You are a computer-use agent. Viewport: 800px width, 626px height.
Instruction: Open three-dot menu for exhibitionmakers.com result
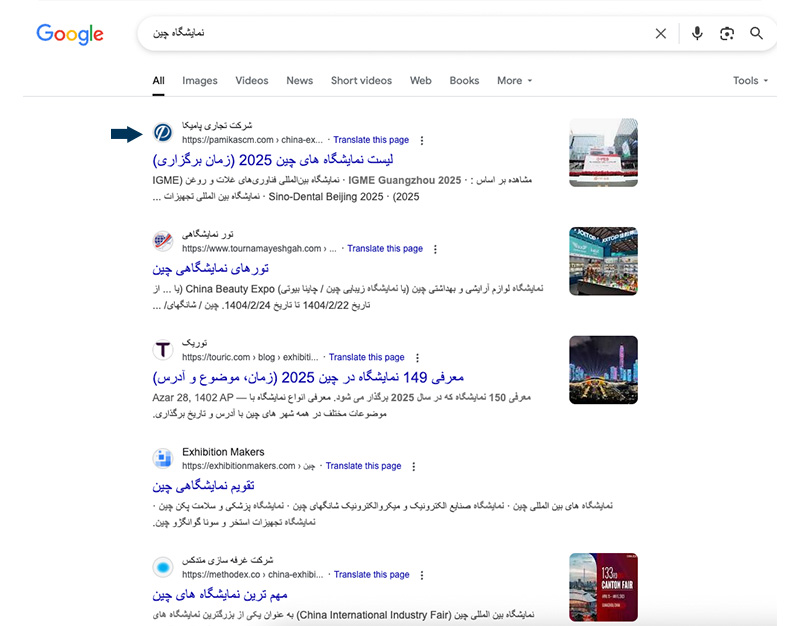click(414, 466)
